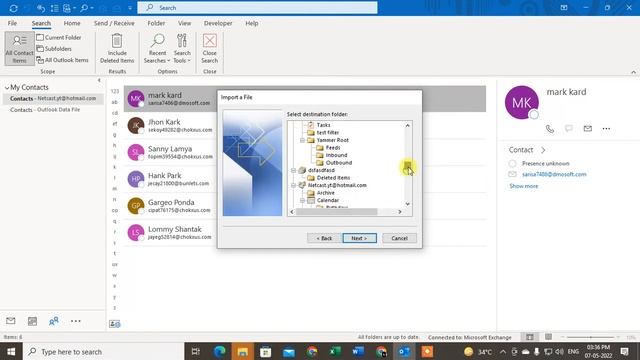Image resolution: width=640 pixels, height=360 pixels.
Task: Switch to the Home ribbon tab
Action: tap(72, 23)
